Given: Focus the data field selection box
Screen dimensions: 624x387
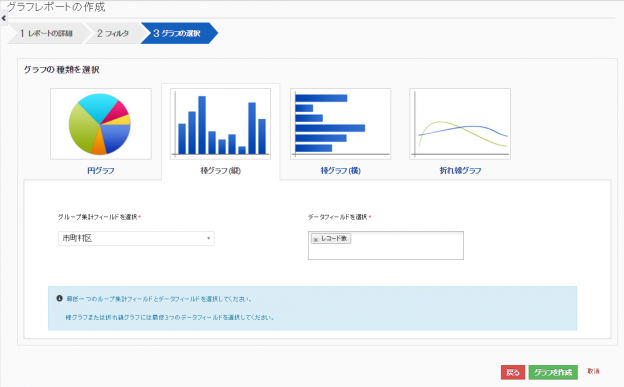Looking at the screenshot, I should 386,245.
